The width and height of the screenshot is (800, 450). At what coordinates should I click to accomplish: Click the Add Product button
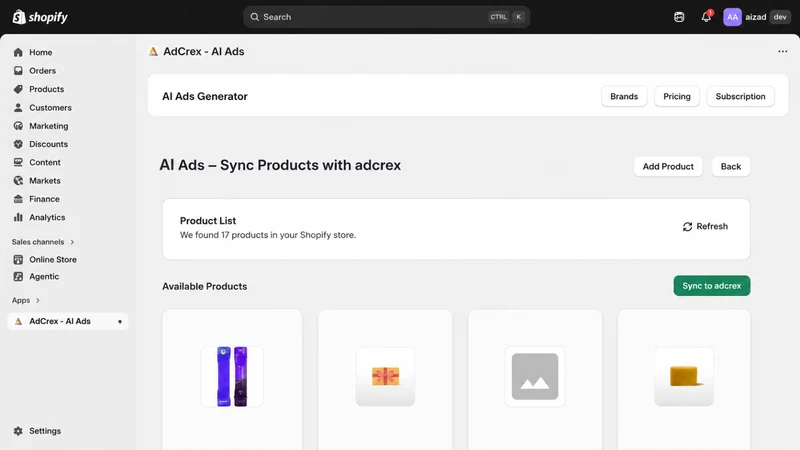668,166
